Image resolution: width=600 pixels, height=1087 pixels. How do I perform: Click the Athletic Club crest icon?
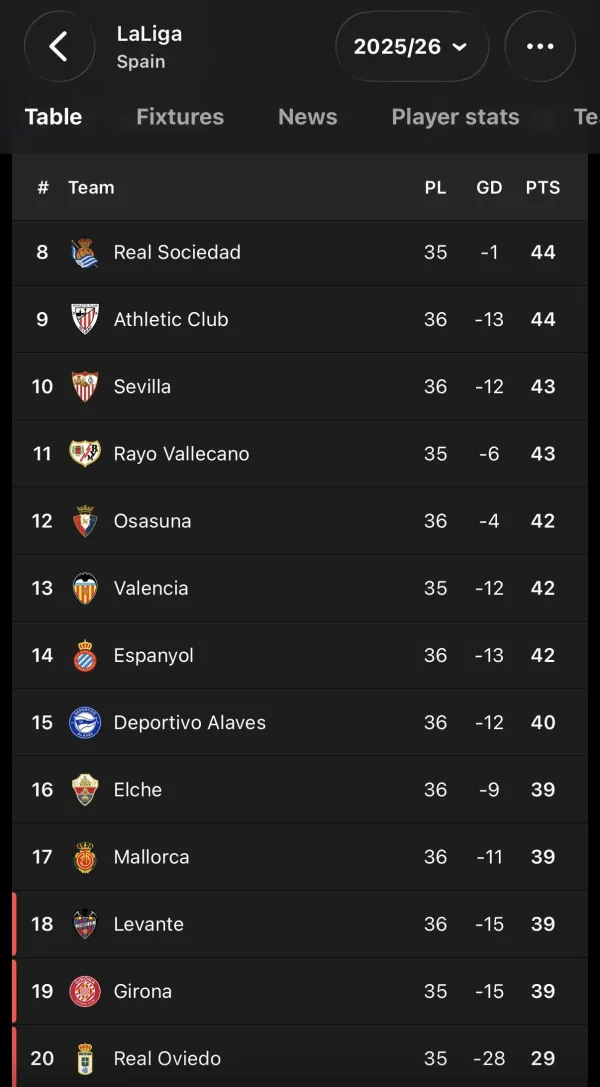coord(85,319)
